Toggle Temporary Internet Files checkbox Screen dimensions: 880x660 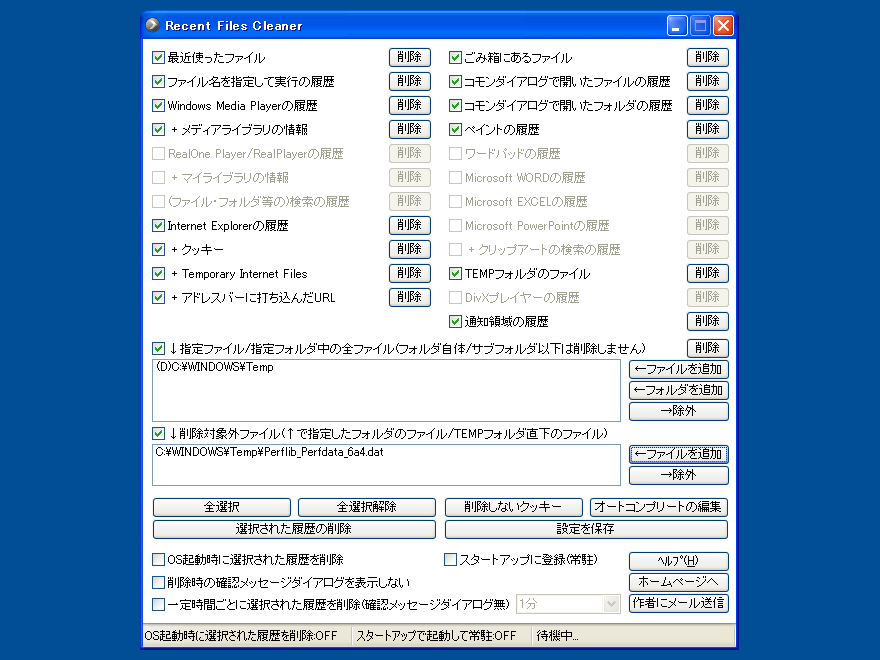pyautogui.click(x=158, y=273)
